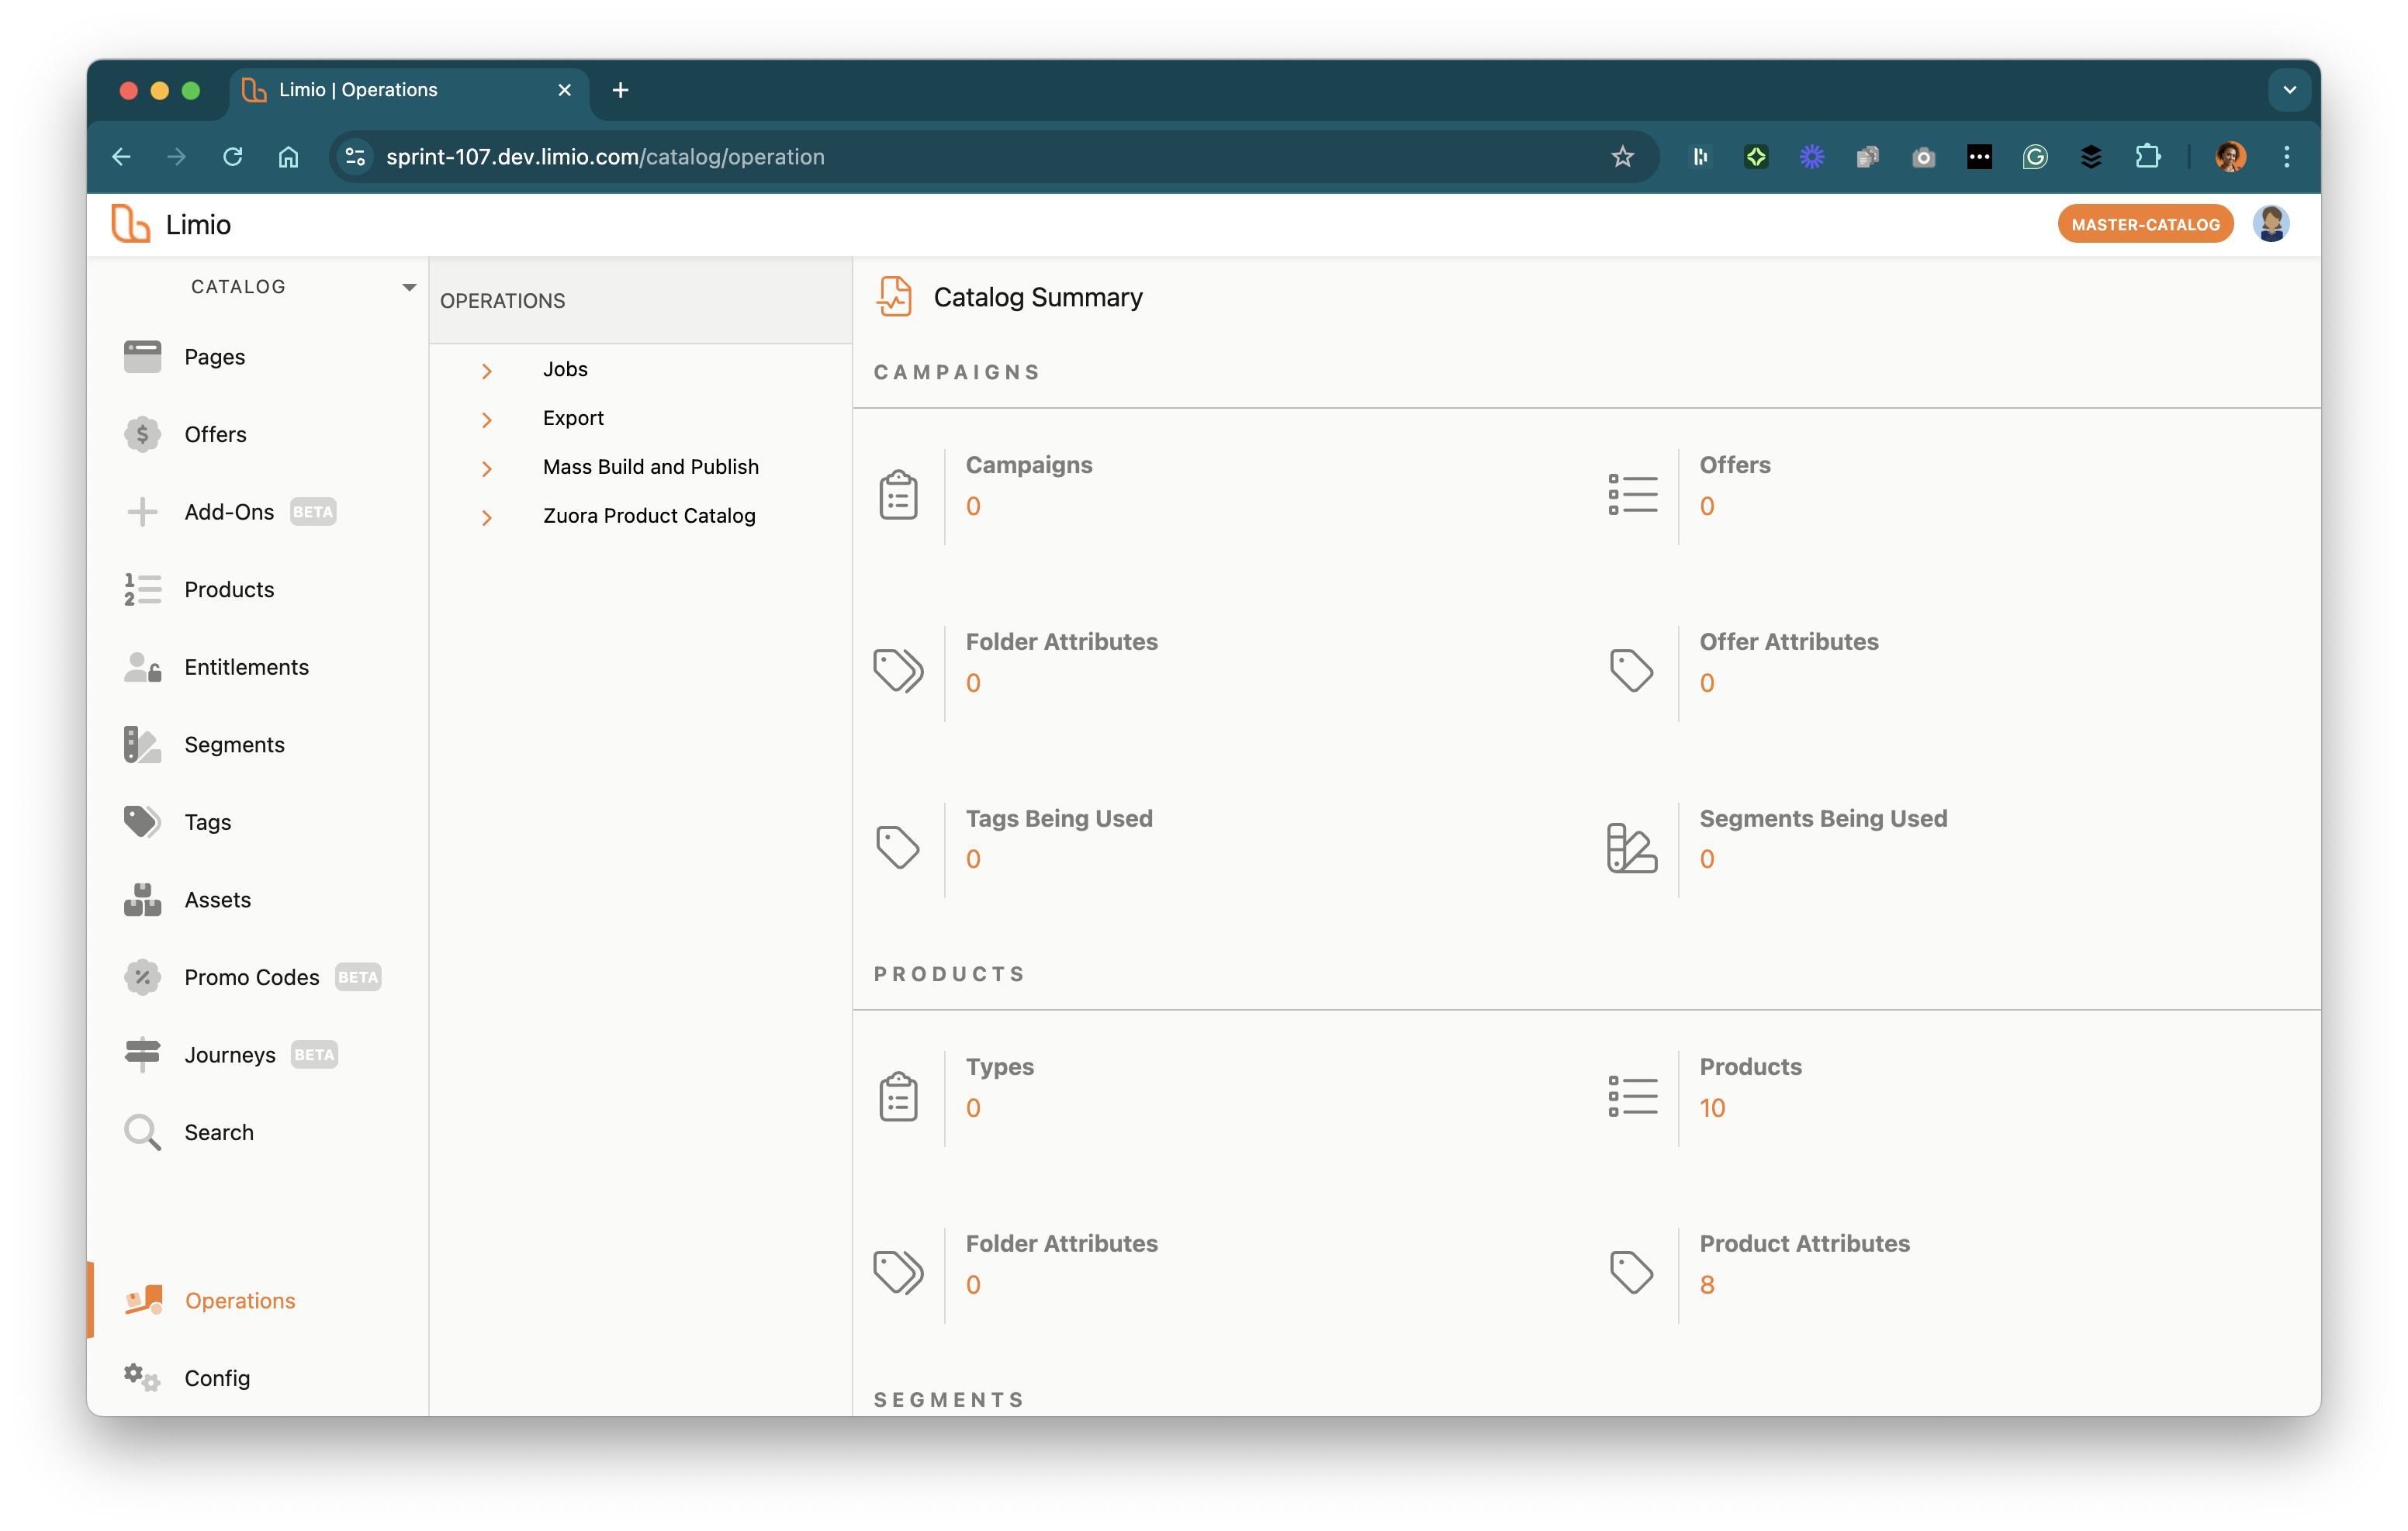Screen dimensions: 2408x1531
Task: Open Pages from the catalog sidebar
Action: pos(214,357)
